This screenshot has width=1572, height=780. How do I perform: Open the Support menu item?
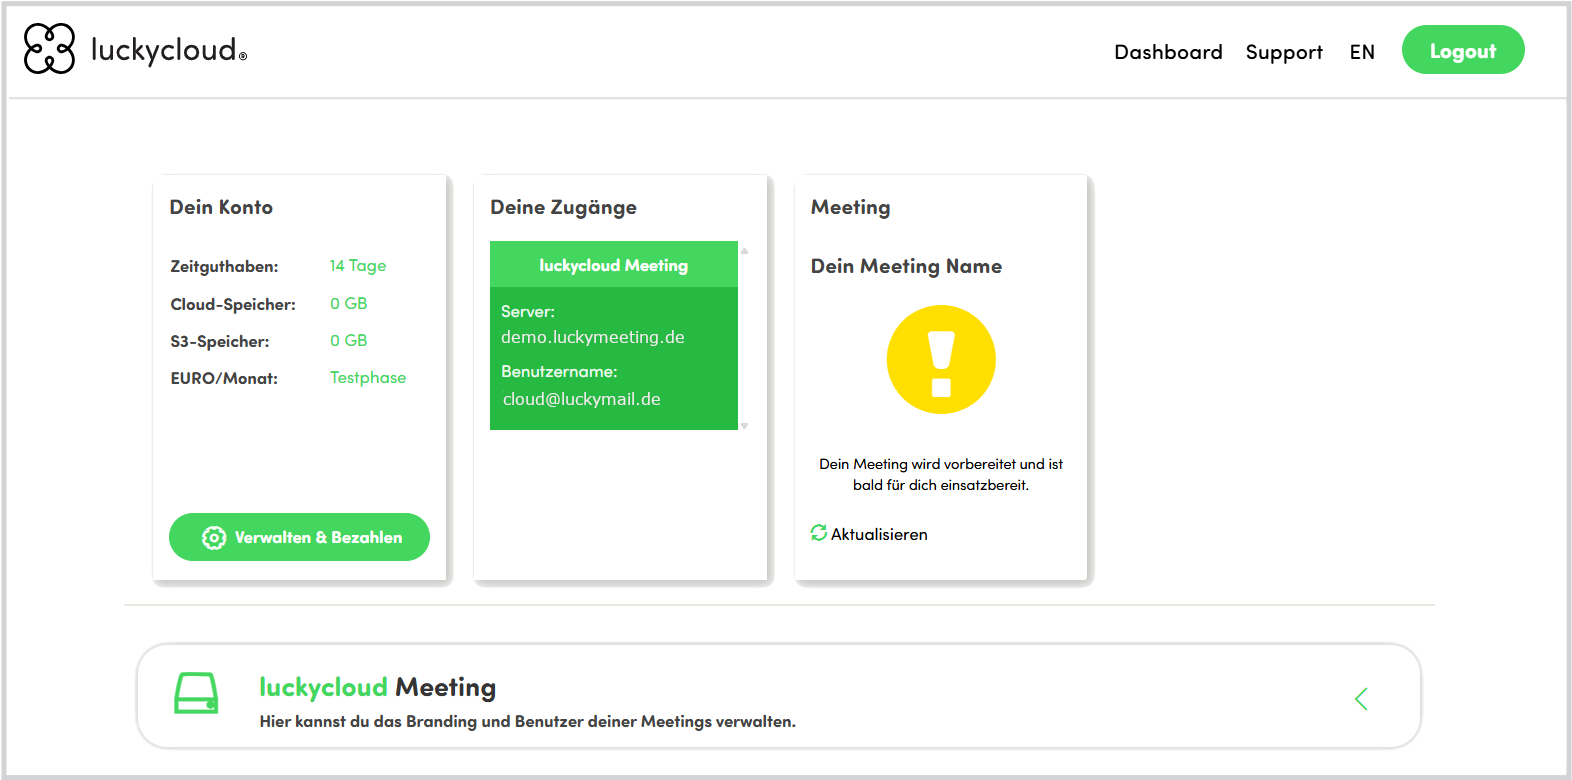click(1284, 52)
